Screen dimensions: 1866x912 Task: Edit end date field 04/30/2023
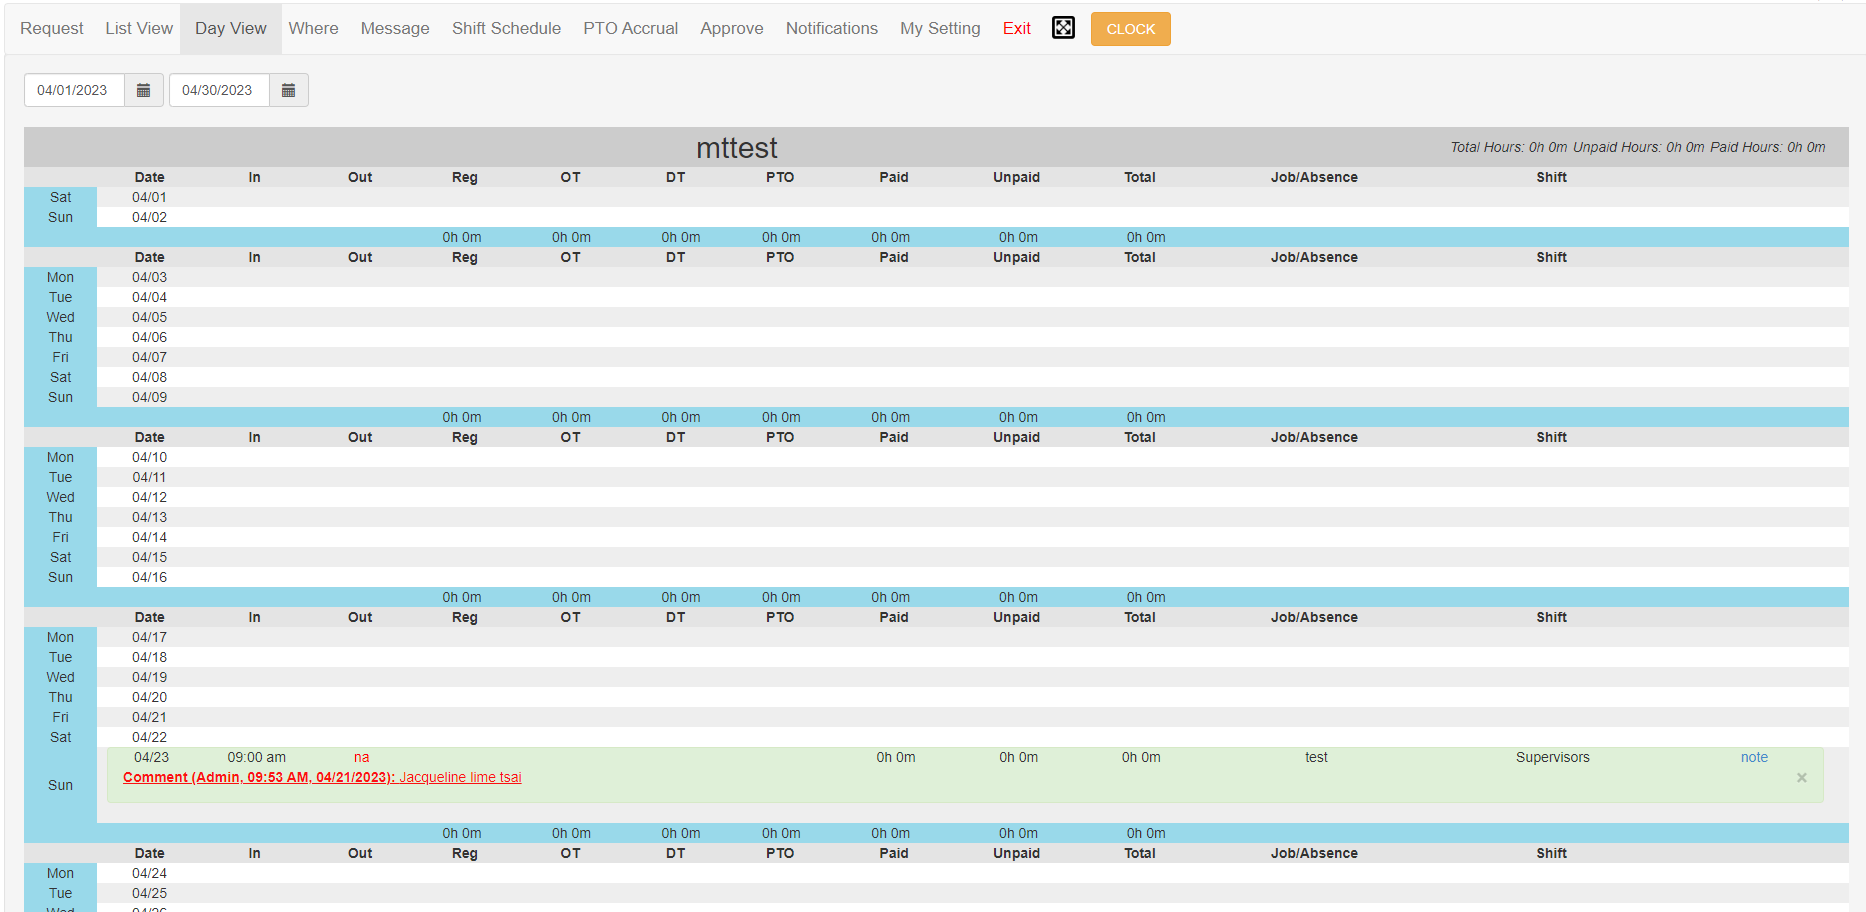coord(219,90)
